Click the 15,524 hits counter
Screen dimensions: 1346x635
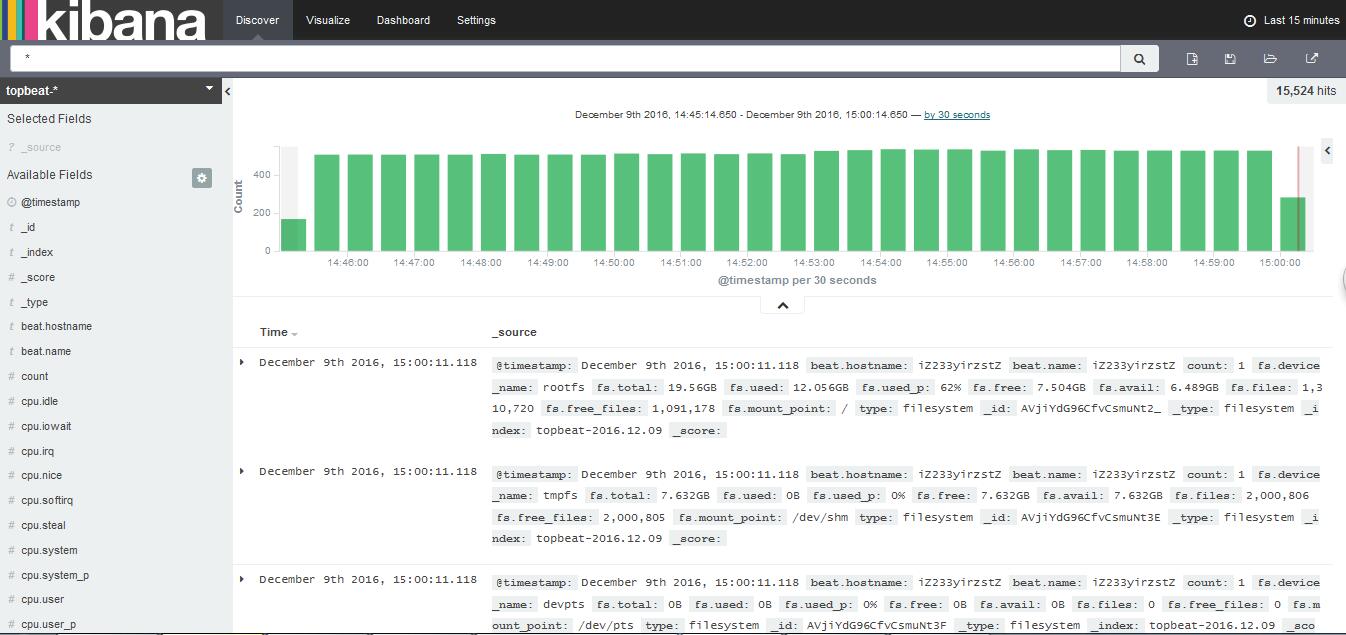coord(1306,91)
